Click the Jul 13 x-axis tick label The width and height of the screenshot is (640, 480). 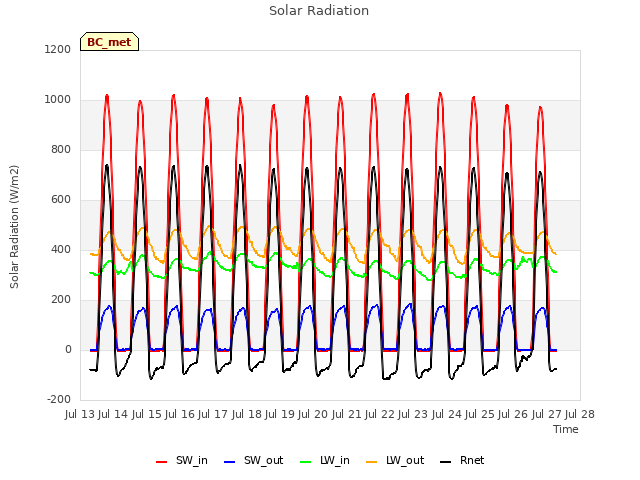pos(80,414)
